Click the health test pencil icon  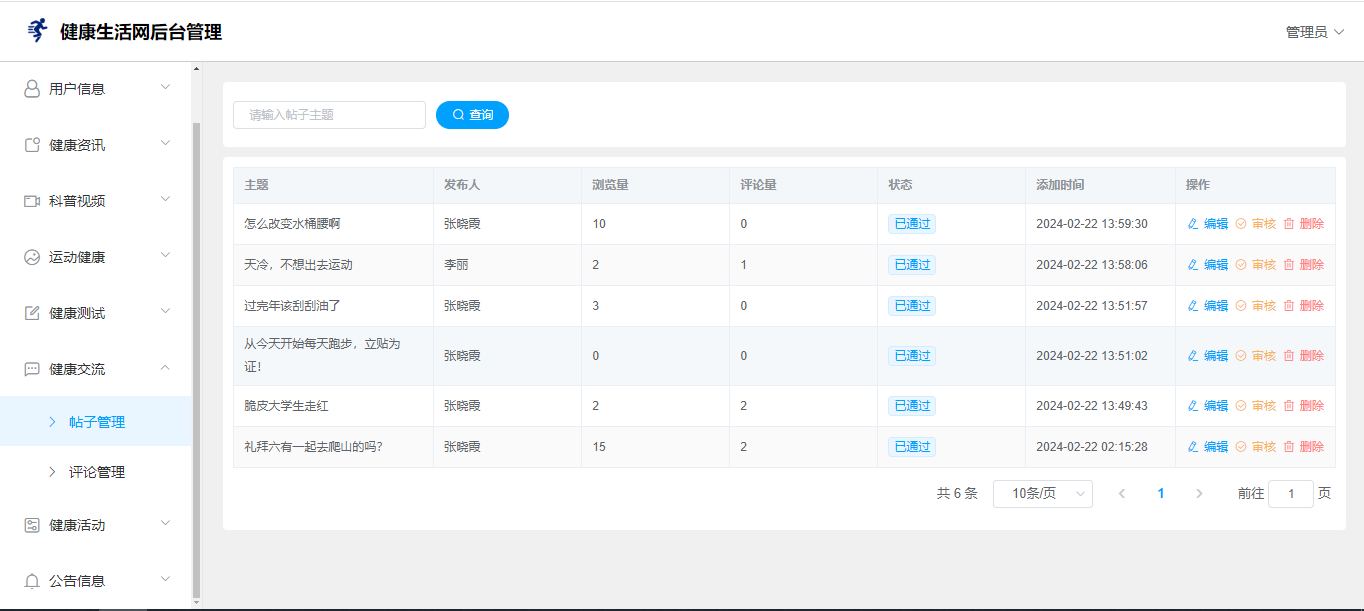(x=32, y=313)
